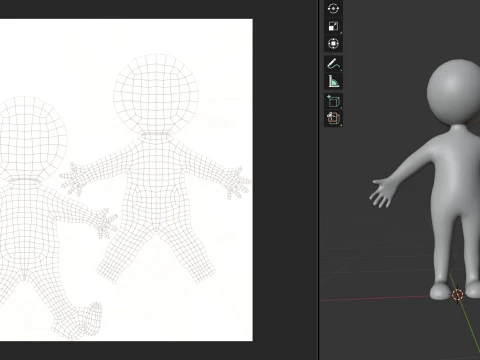Select the Transform tool icon

333,44
